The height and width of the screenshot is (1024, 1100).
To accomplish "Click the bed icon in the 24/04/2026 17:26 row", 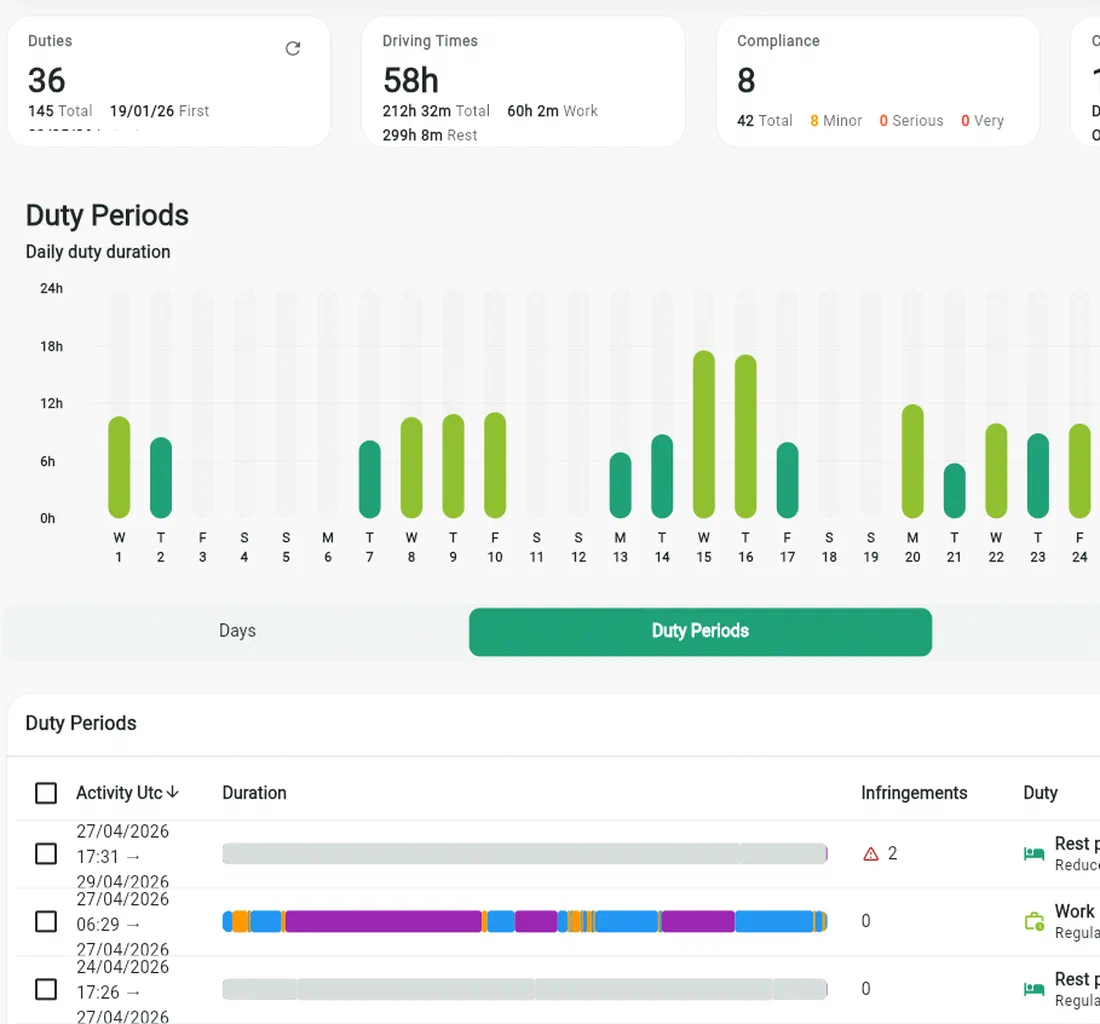I will 1034,989.
